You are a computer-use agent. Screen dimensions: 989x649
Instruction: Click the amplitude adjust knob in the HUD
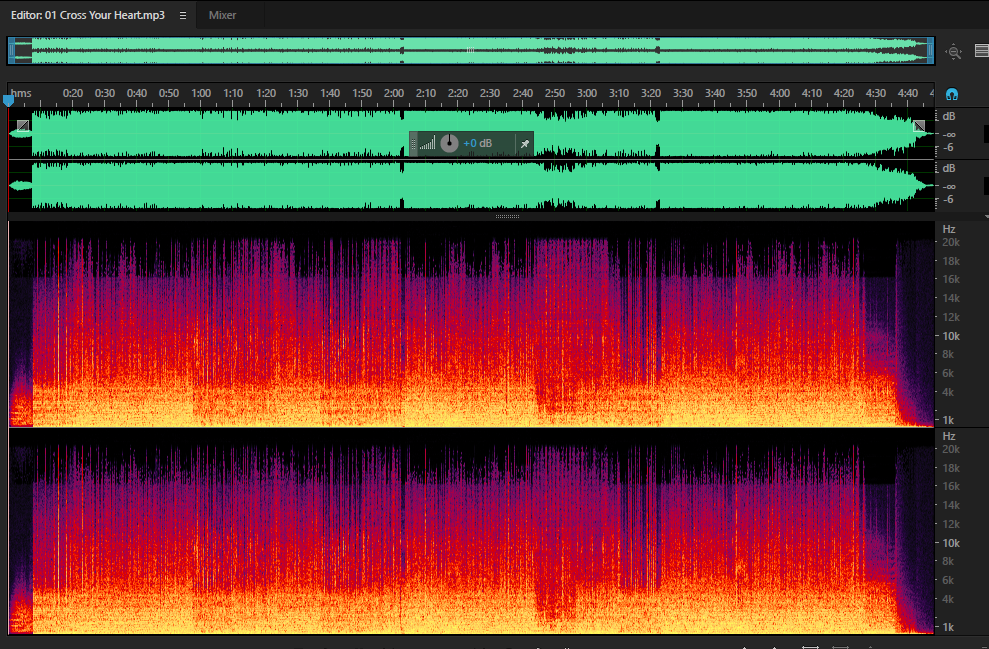(x=449, y=143)
